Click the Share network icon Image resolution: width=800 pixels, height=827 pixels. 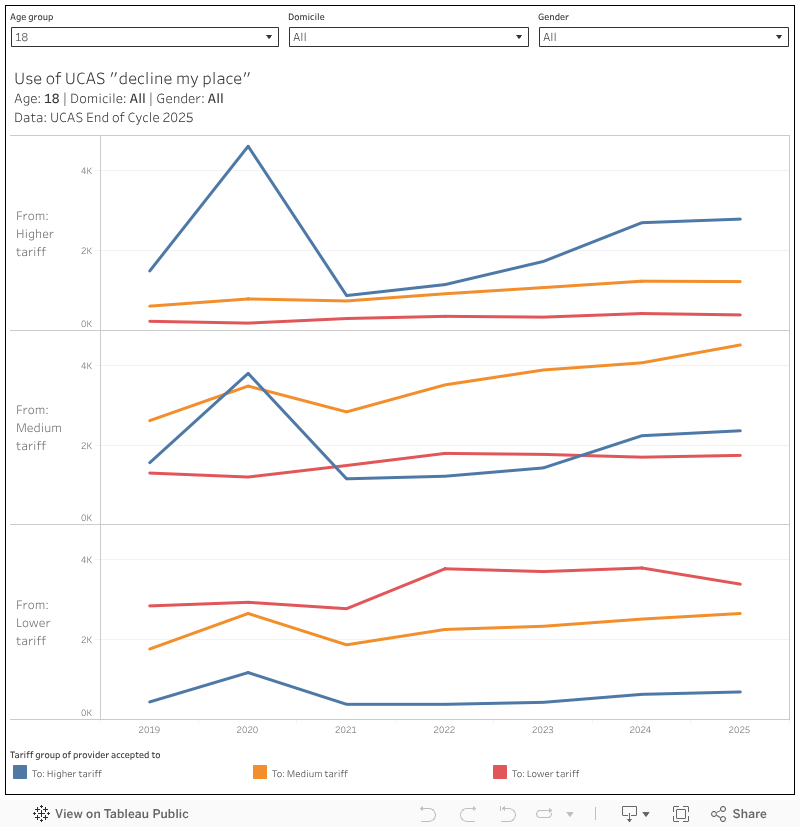coord(718,814)
